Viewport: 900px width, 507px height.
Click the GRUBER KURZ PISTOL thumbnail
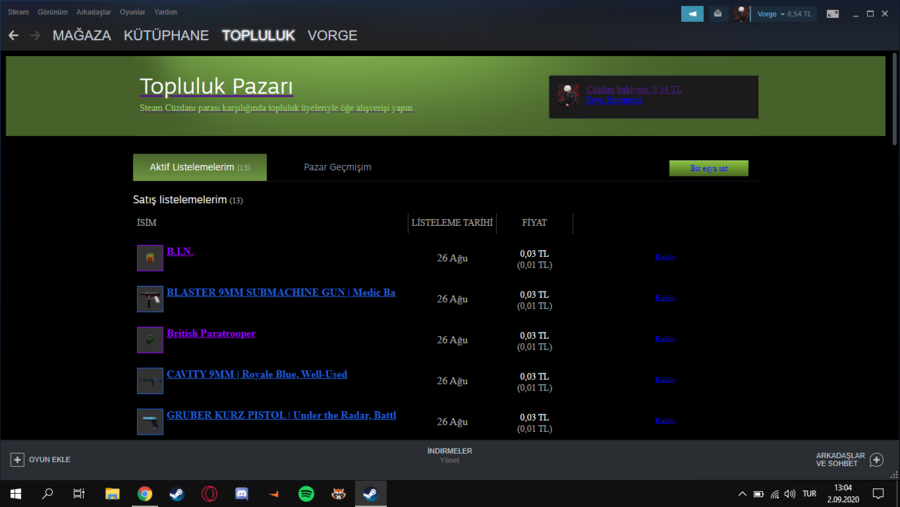150,421
